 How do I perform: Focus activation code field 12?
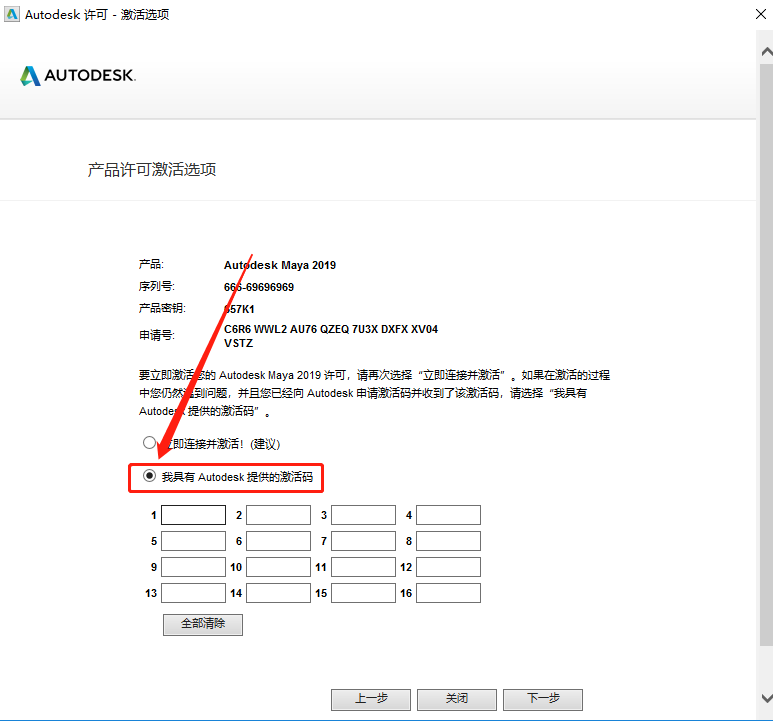click(x=448, y=567)
